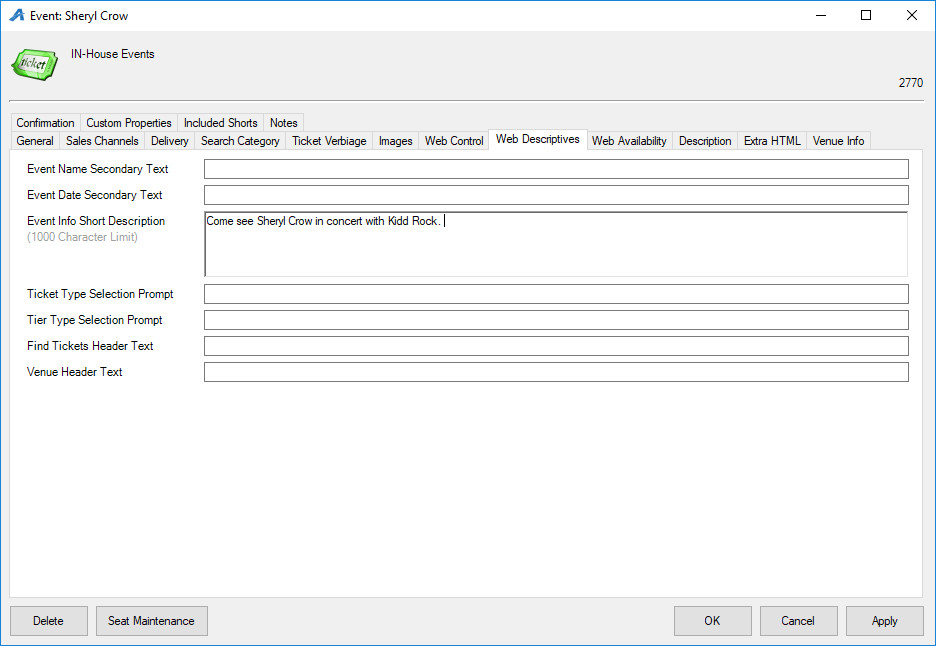The image size is (936, 646).
Task: Open the Extra HTML tab
Action: pyautogui.click(x=772, y=141)
